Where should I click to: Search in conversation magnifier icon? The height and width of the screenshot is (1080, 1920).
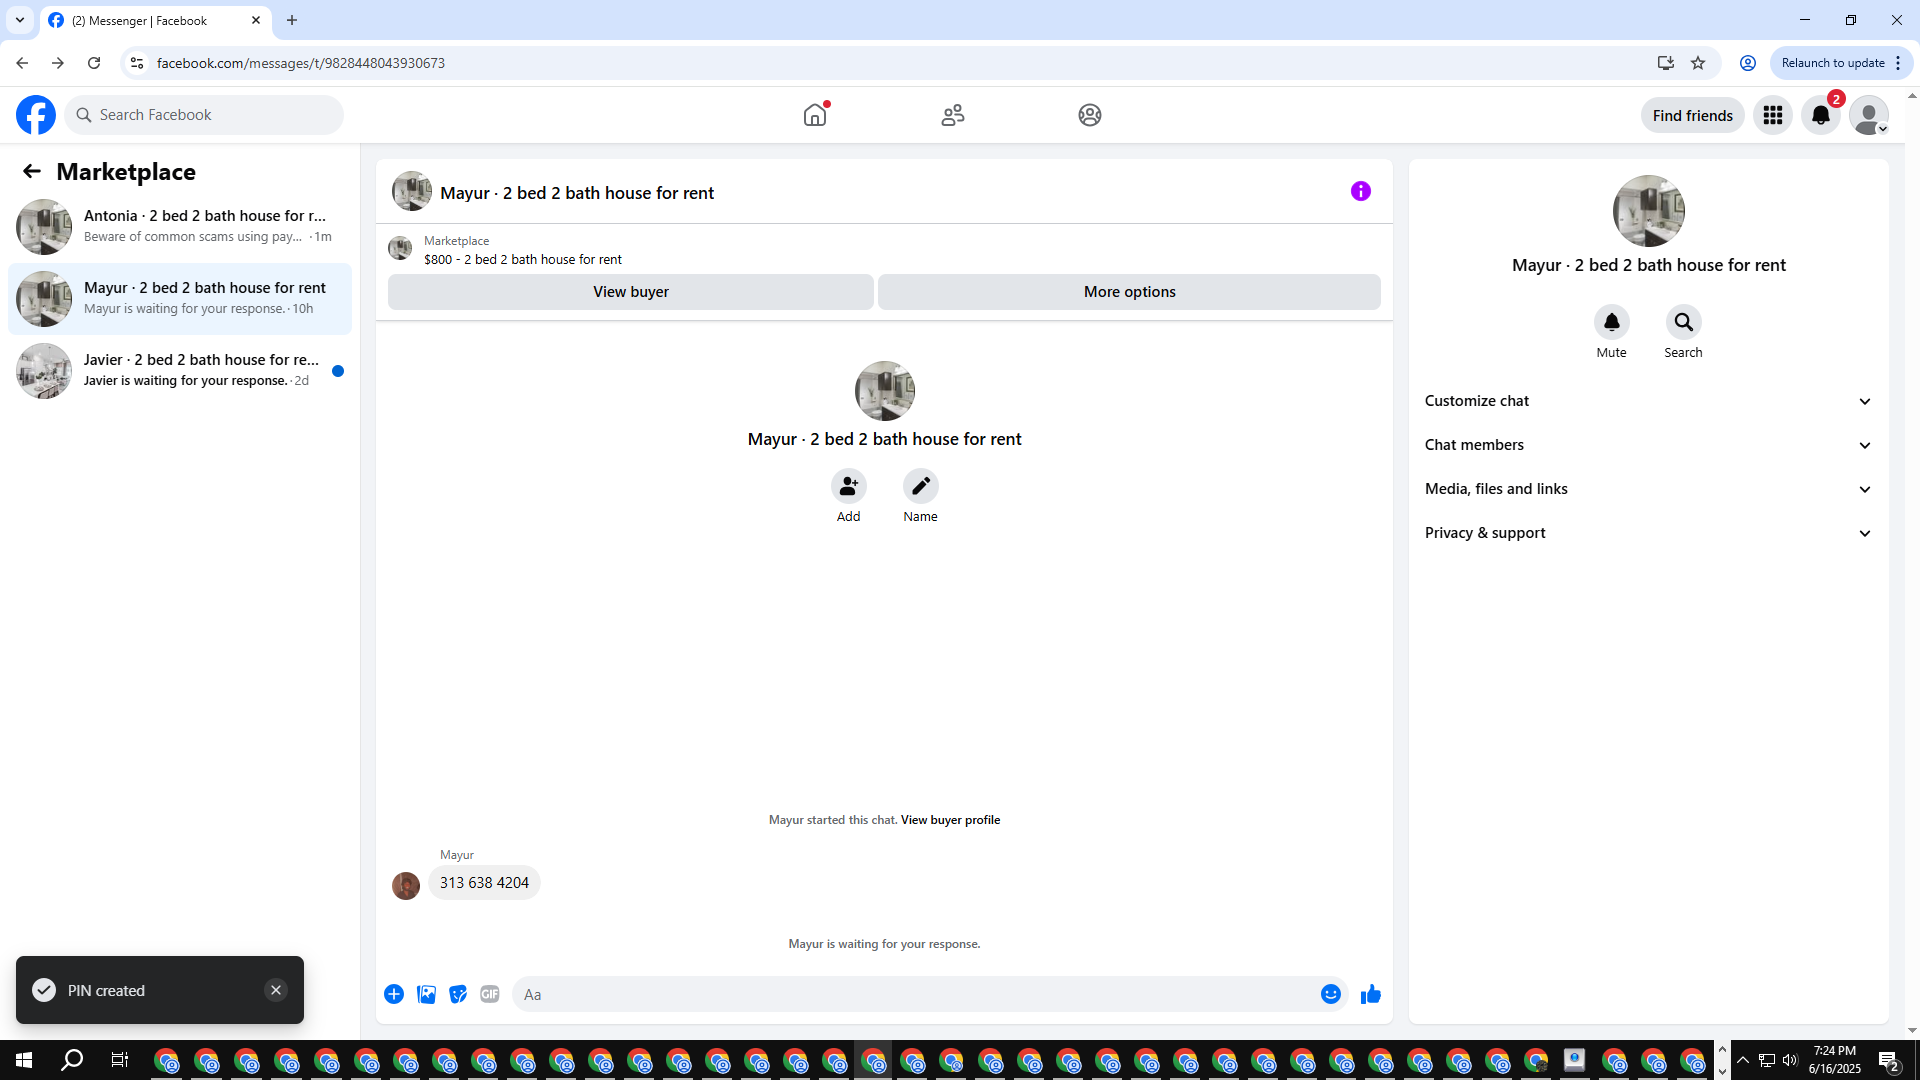(x=1683, y=322)
